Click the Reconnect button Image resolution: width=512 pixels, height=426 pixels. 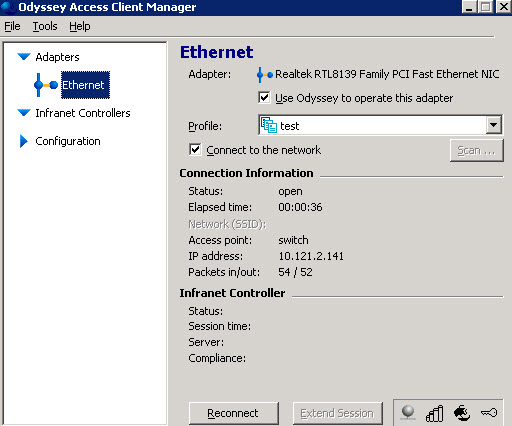coord(233,413)
